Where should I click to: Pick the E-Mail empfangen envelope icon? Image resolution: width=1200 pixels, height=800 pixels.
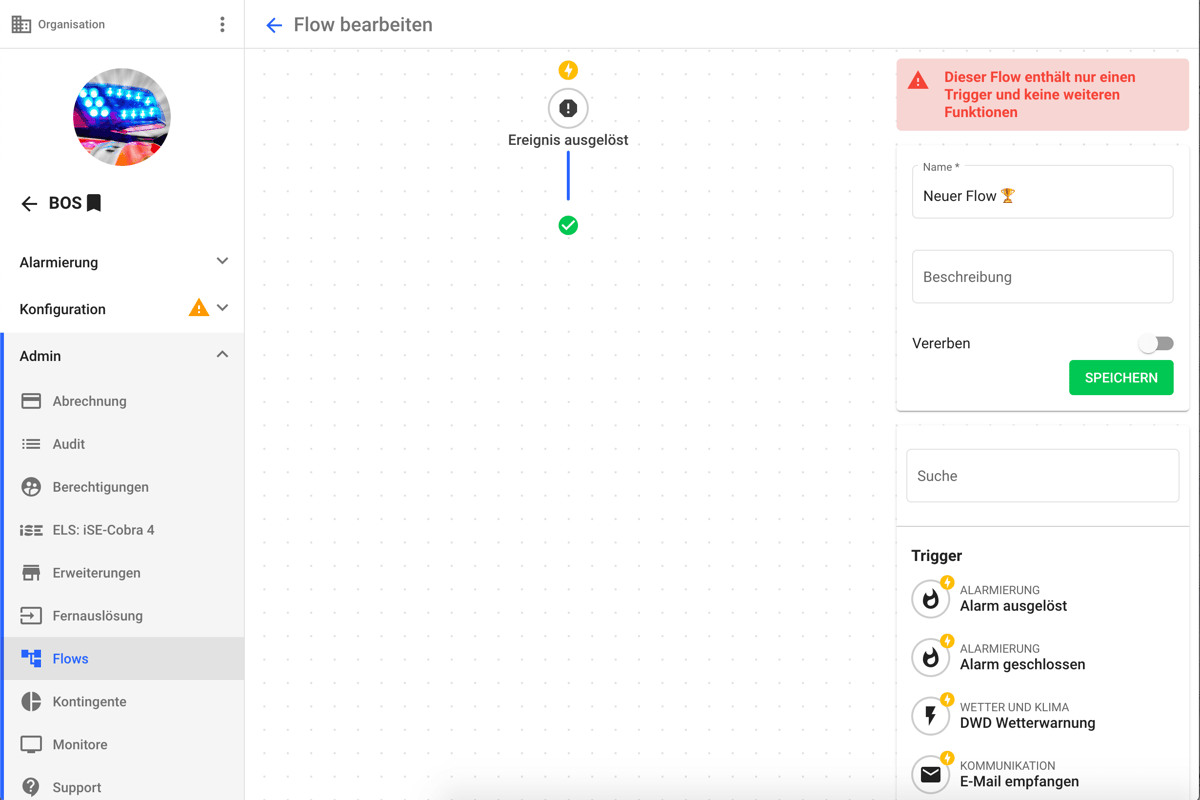pos(931,774)
